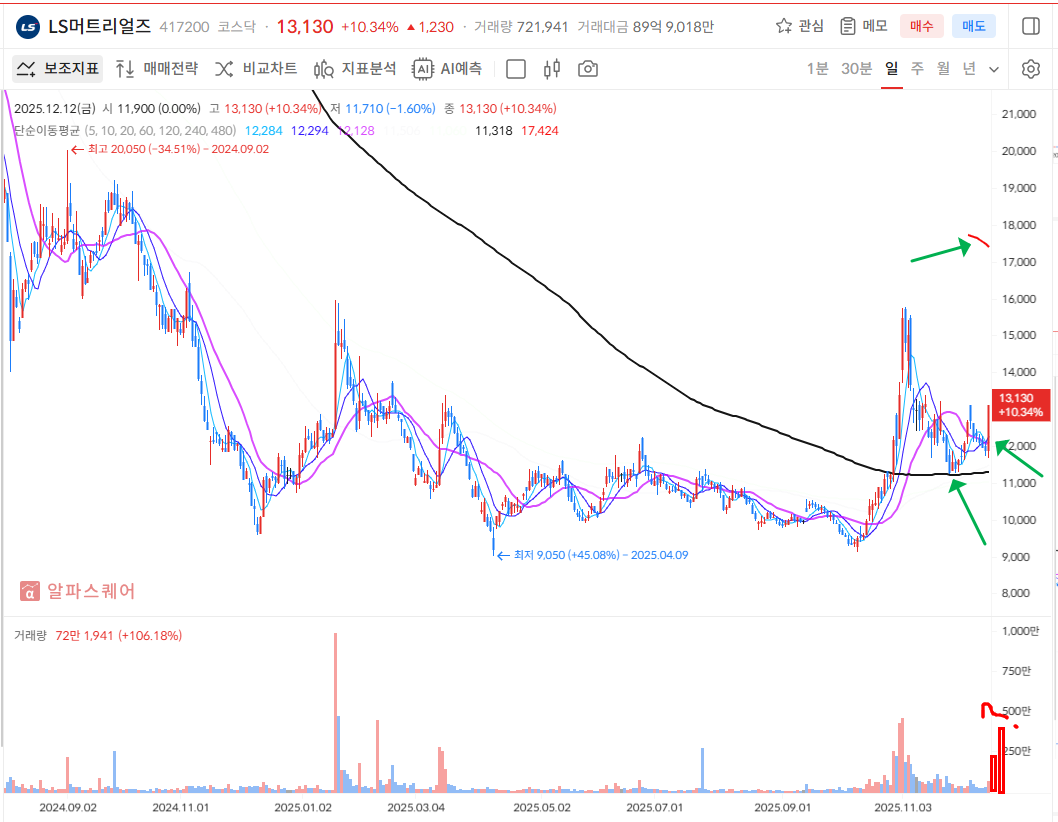Open the 메모 memo note
Image resolution: width=1058 pixels, height=822 pixels.
pos(864,26)
